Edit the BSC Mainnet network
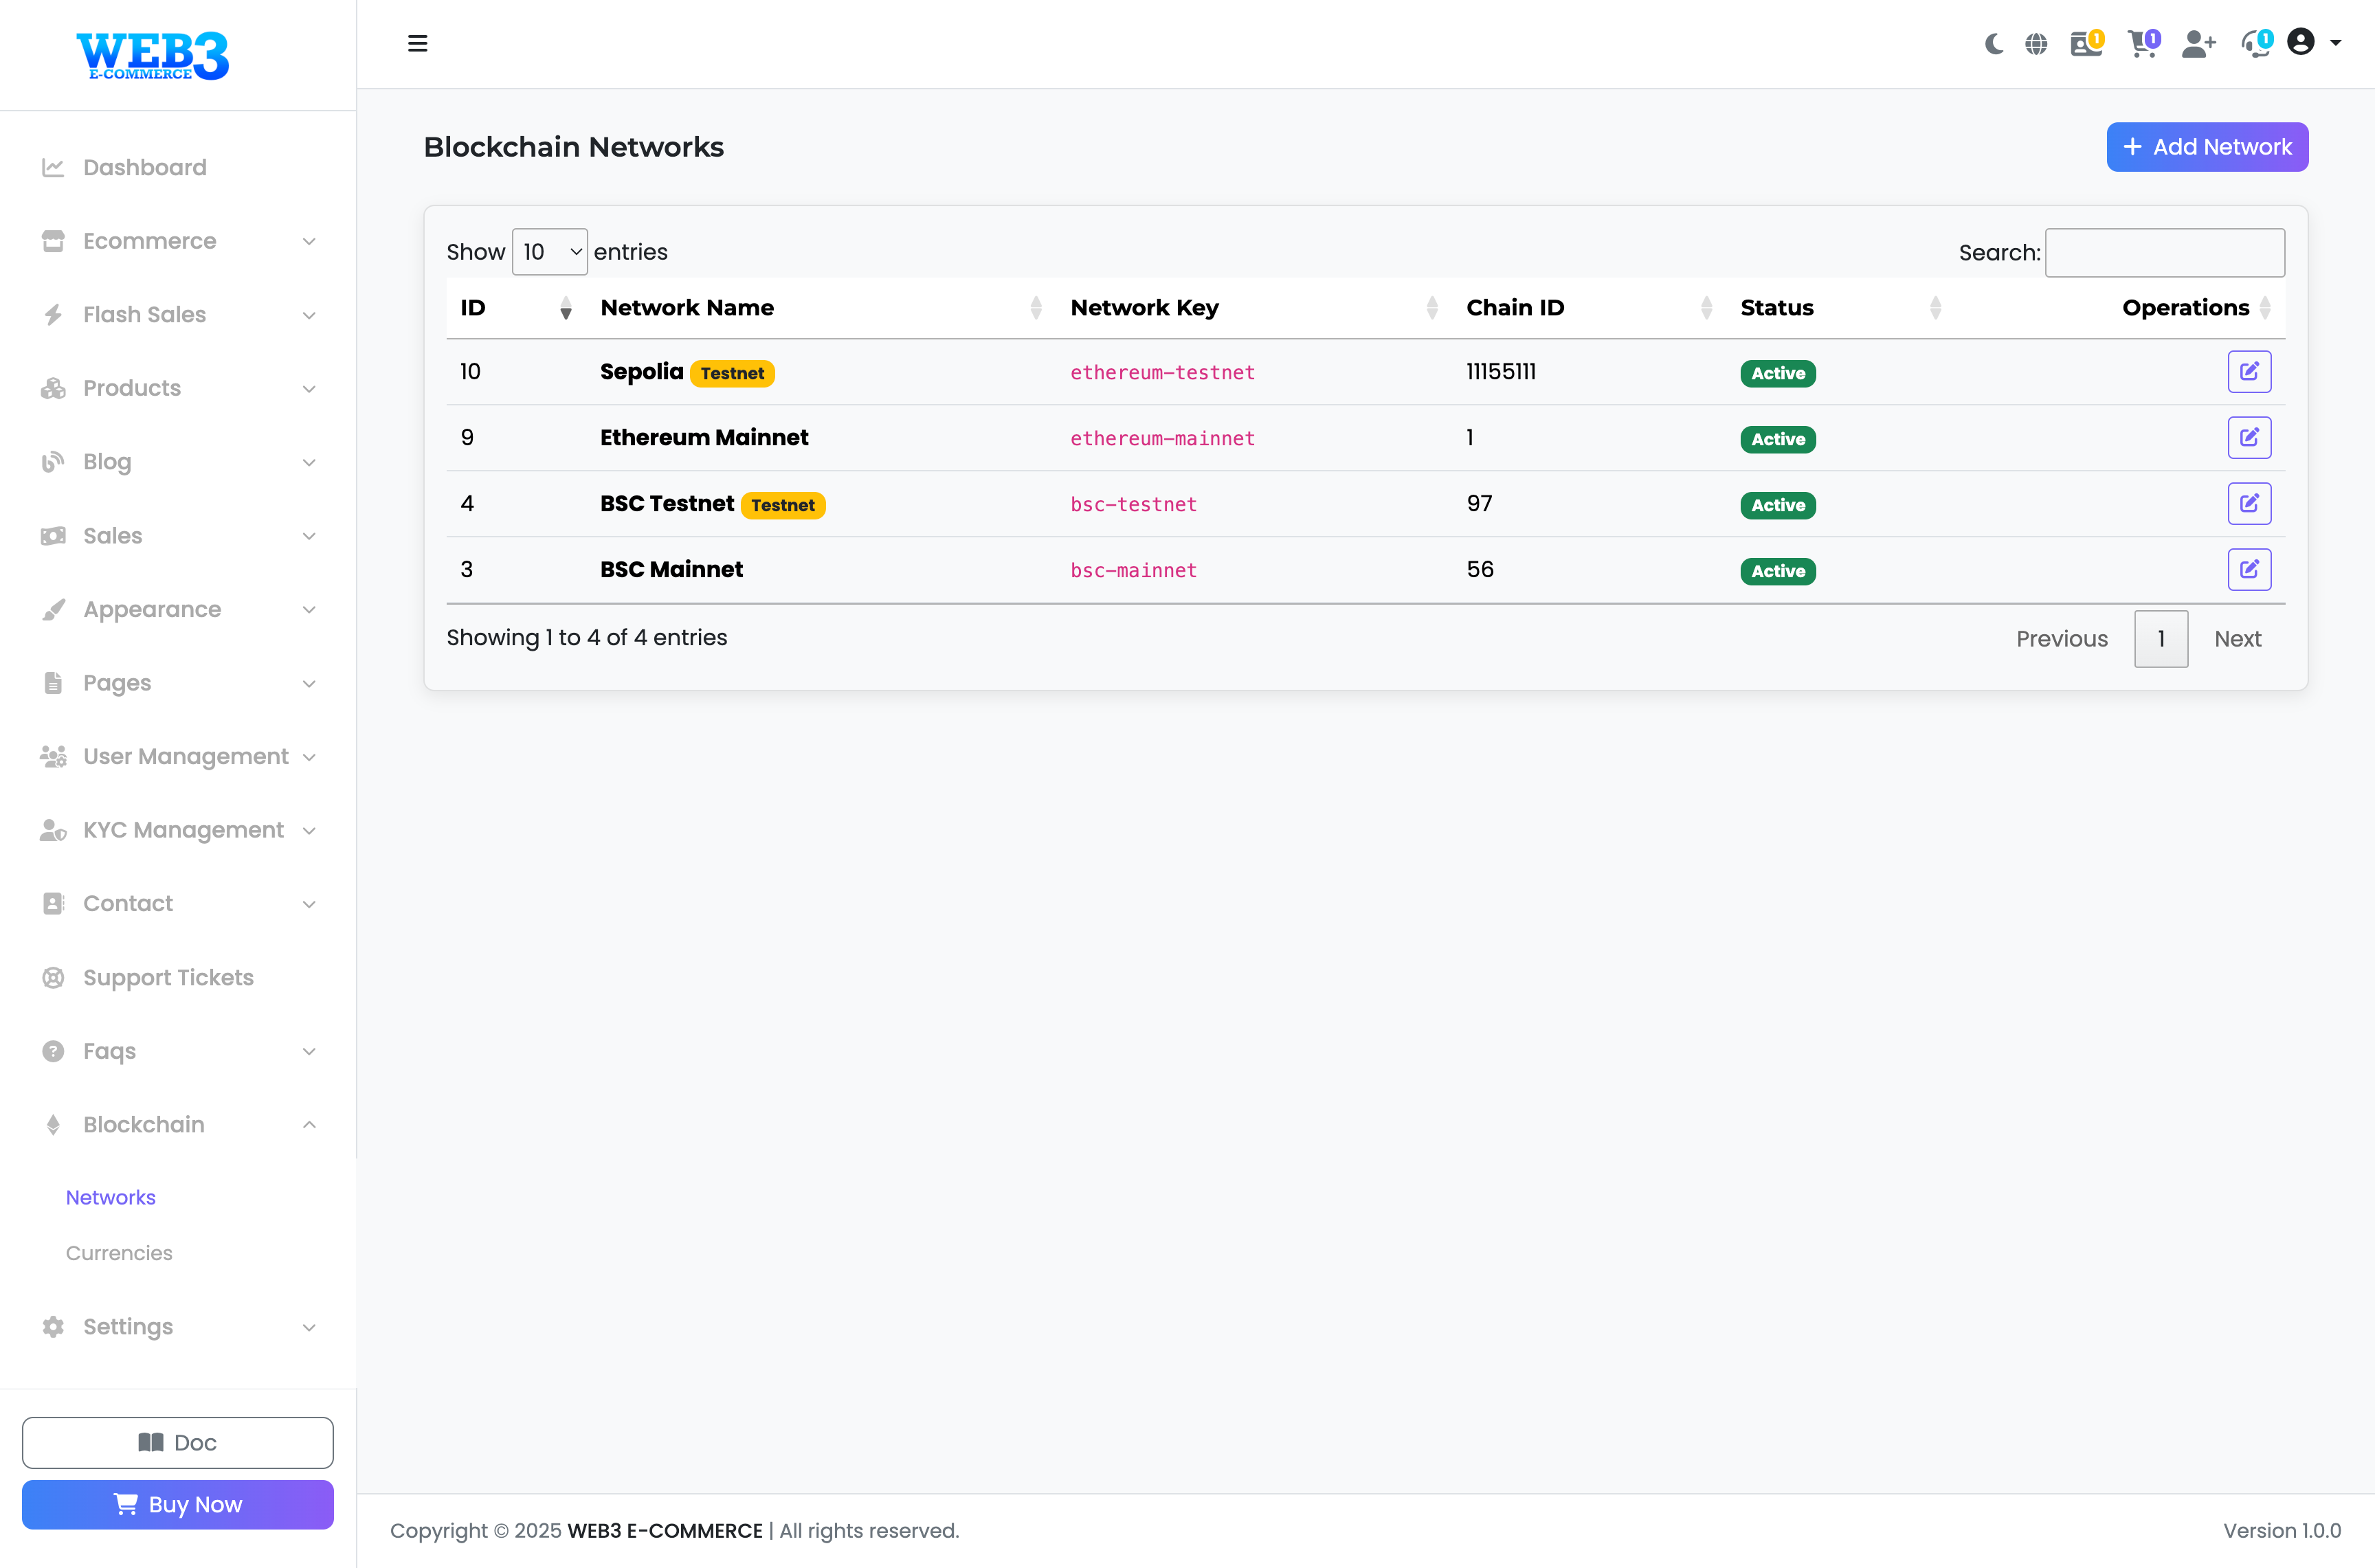The height and width of the screenshot is (1568, 2375). coord(2249,570)
